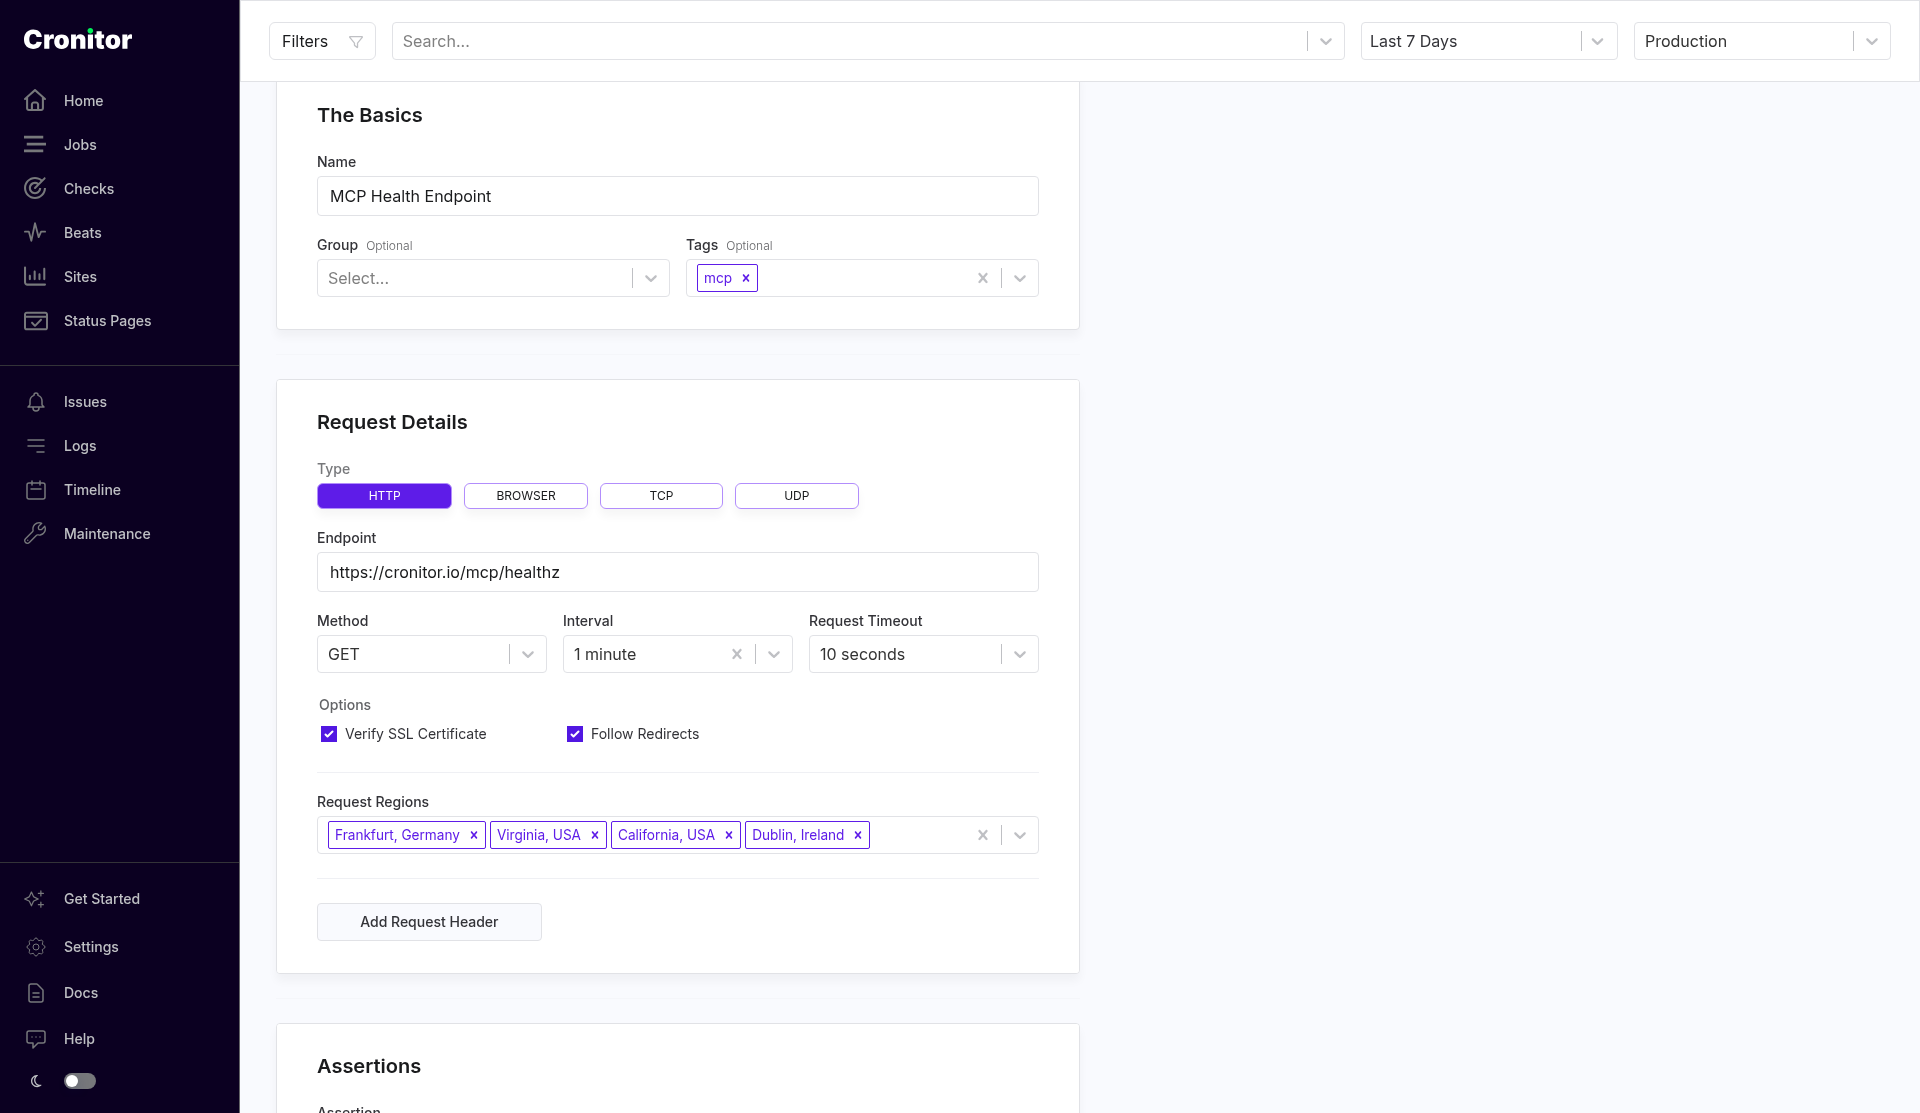Click the Settings gear icon
Viewport: 1920px width, 1113px height.
point(35,947)
